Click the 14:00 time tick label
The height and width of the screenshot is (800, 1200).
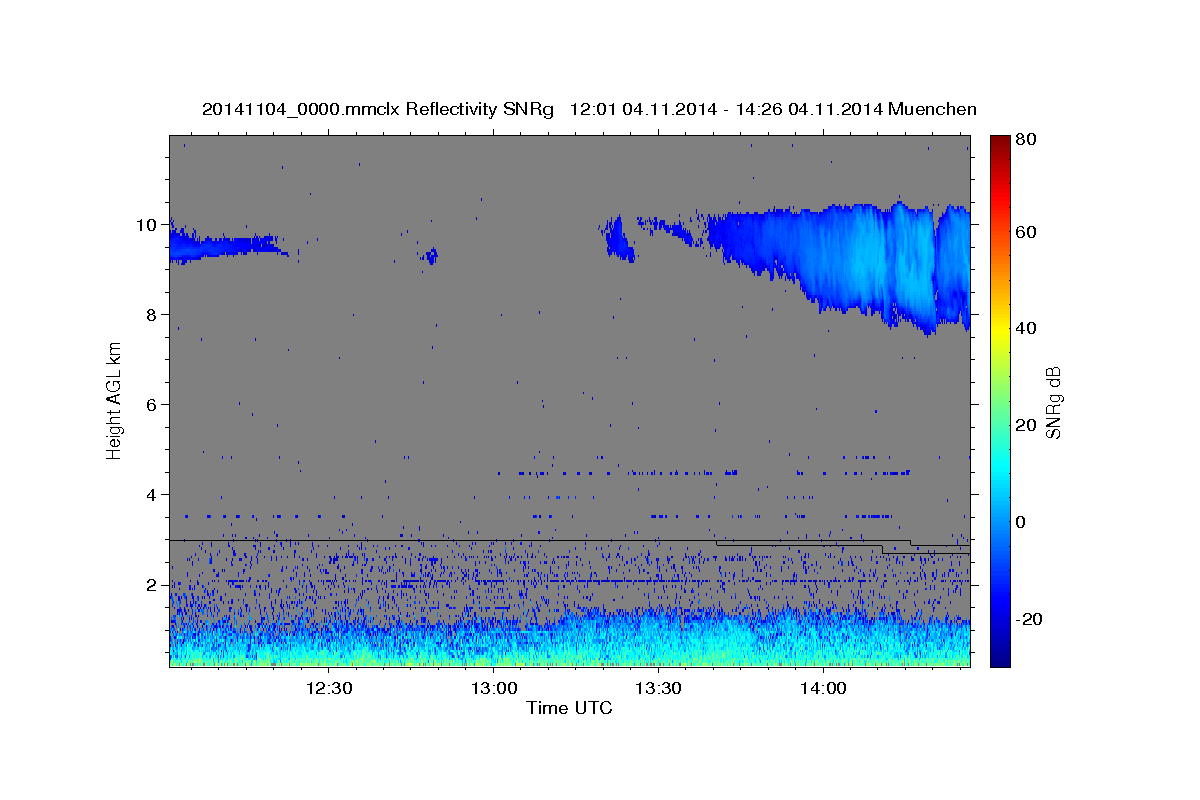[x=823, y=688]
